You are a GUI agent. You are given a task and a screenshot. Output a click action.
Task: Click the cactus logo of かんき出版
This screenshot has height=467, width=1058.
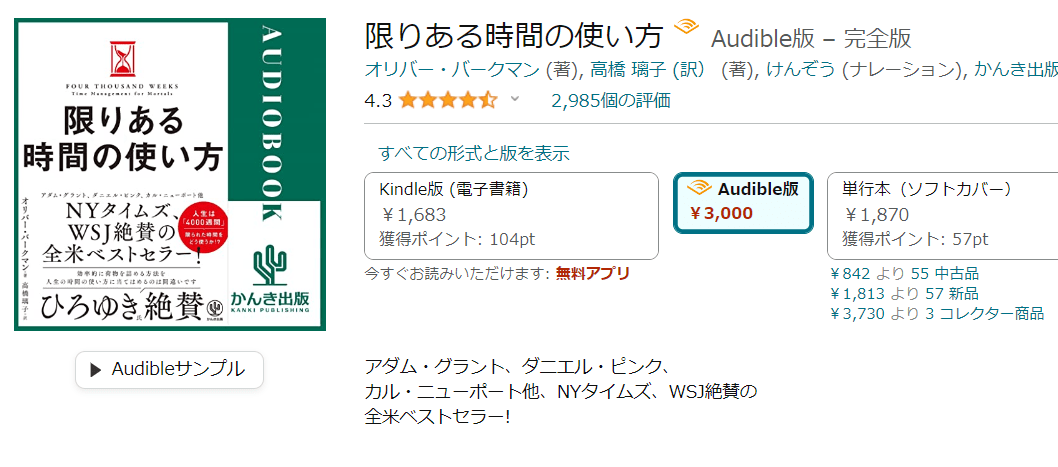[268, 265]
